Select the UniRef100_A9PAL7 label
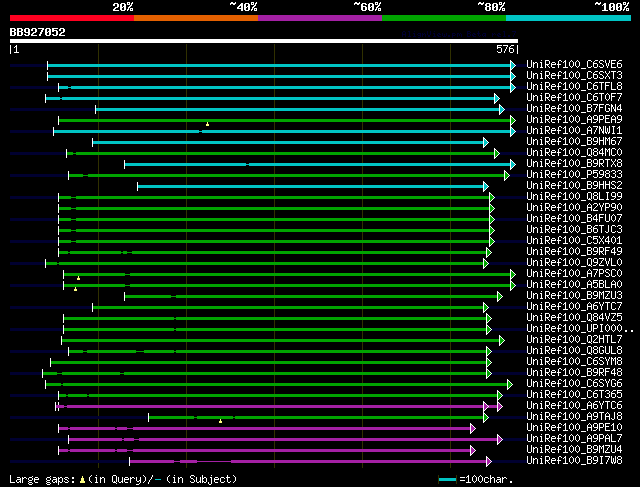 [574, 439]
